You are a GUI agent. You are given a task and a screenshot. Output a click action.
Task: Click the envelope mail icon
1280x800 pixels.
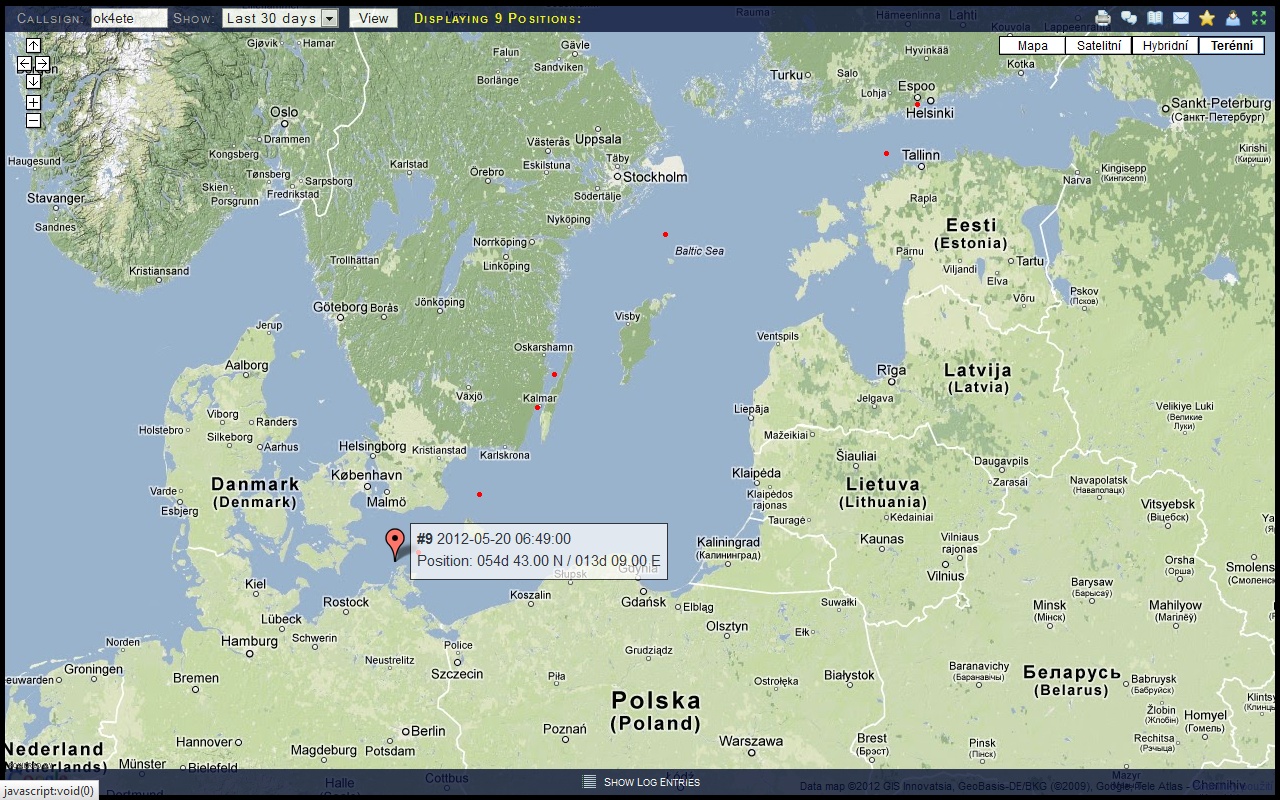pos(1181,18)
